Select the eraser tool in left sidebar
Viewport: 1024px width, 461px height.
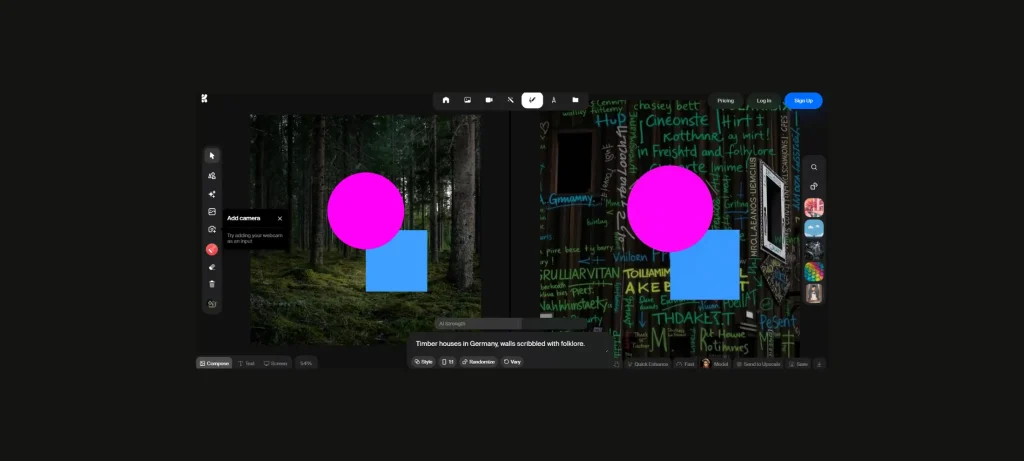(212, 267)
